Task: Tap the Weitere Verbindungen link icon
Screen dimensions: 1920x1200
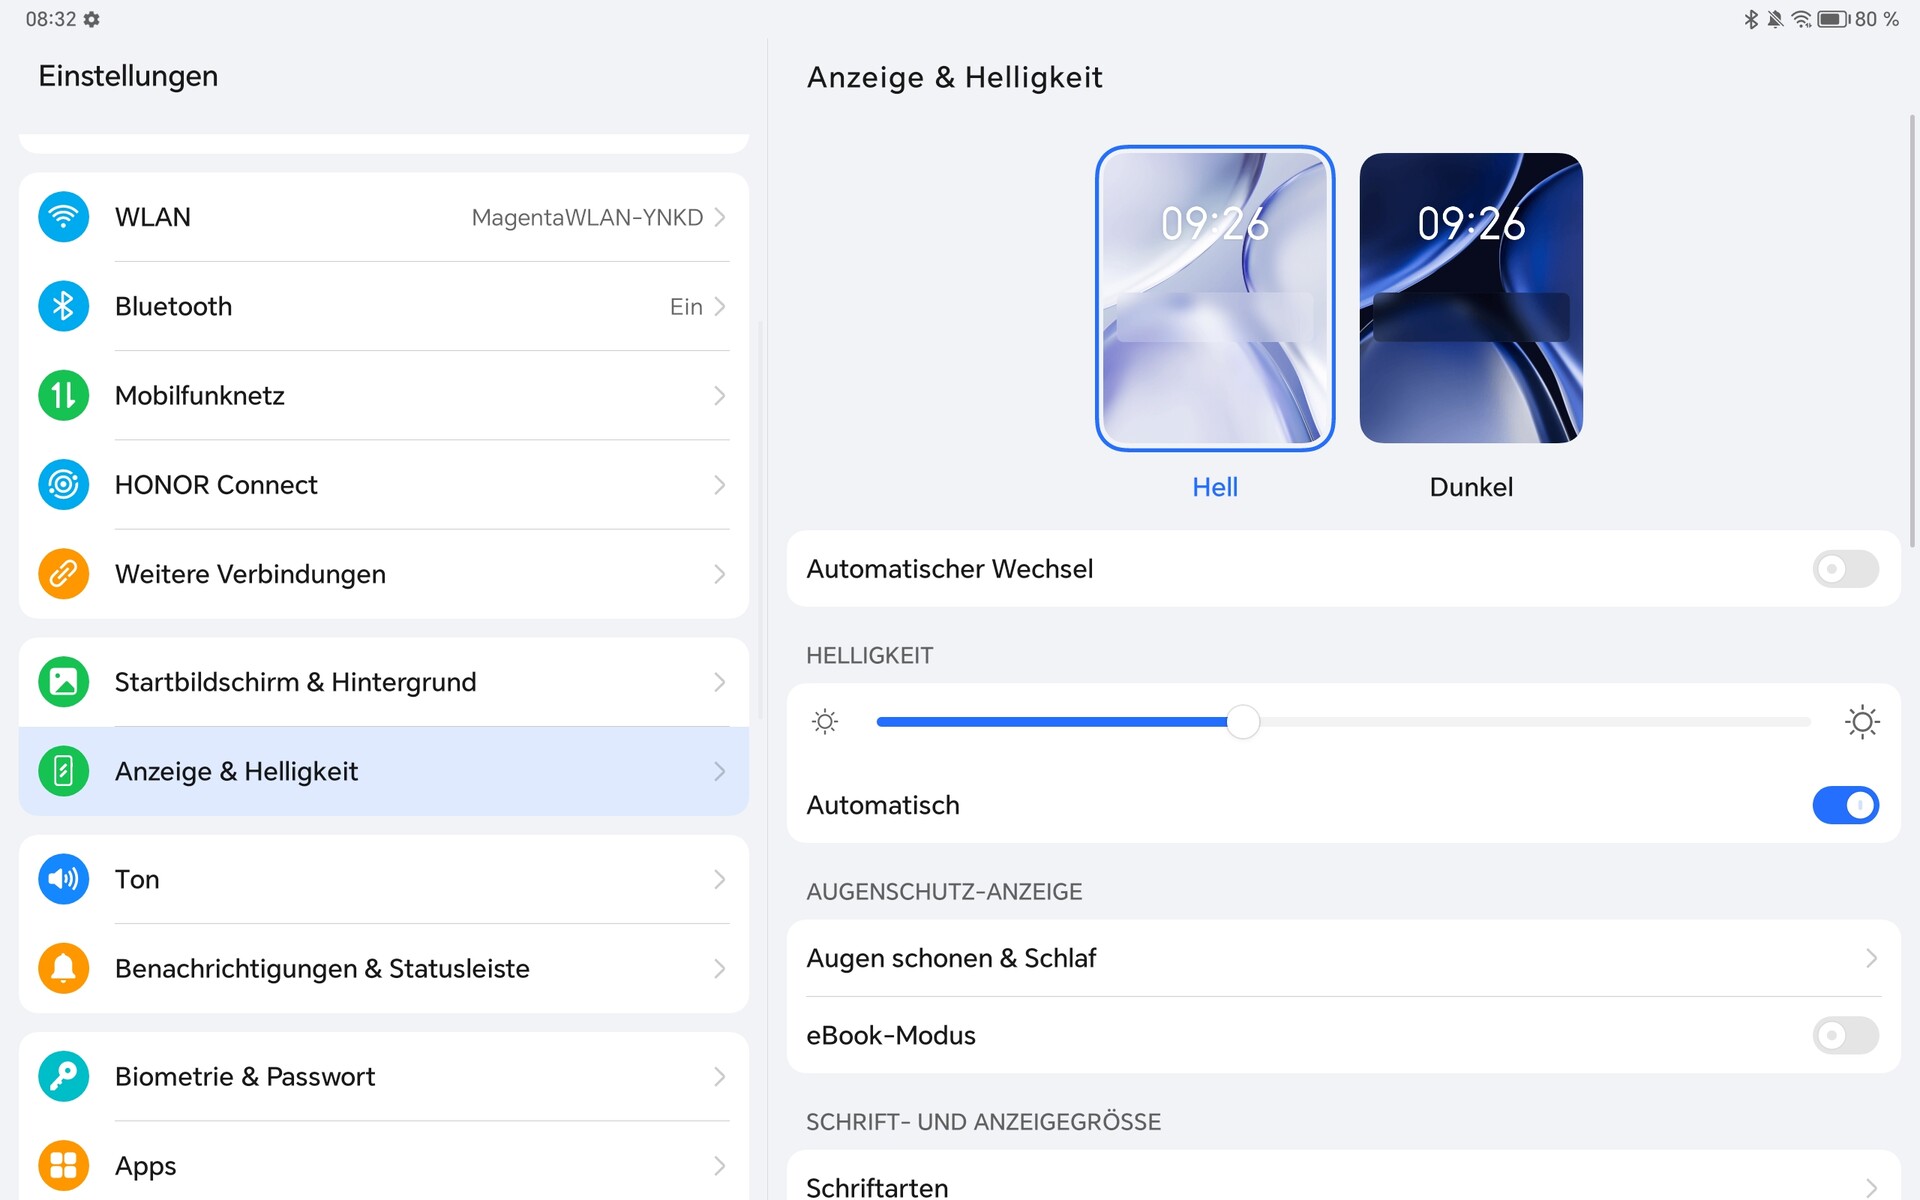Action: (63, 574)
